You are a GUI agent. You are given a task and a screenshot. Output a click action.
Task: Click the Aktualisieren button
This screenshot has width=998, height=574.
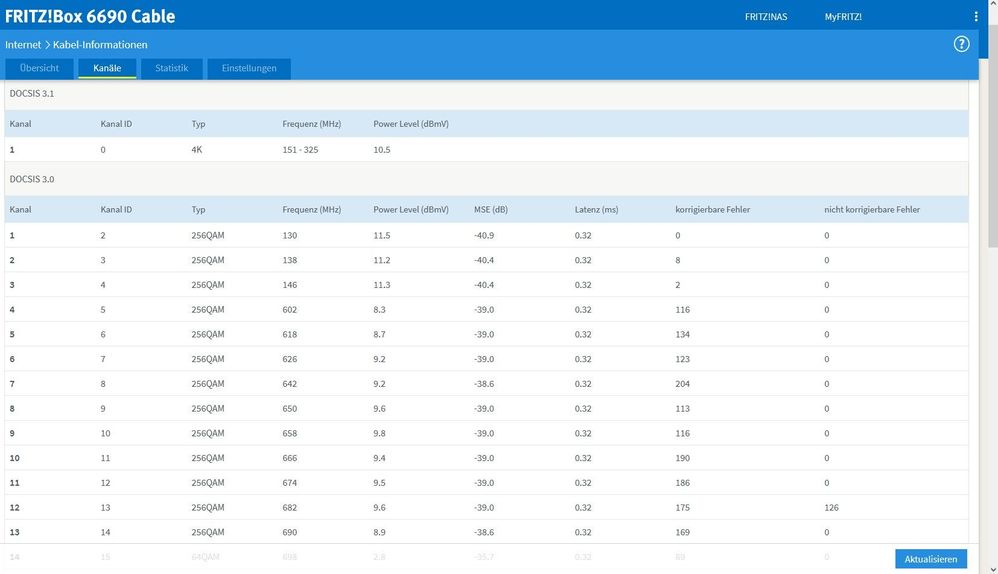click(931, 559)
